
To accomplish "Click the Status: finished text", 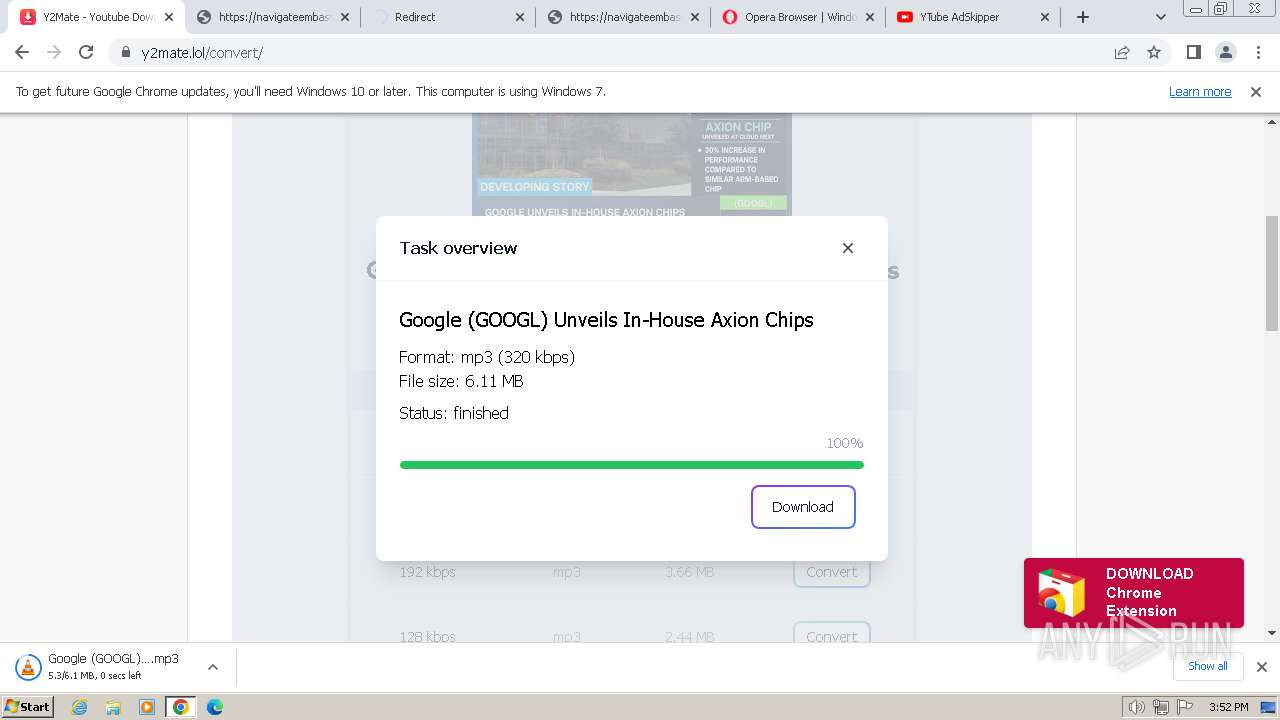I will (x=454, y=413).
